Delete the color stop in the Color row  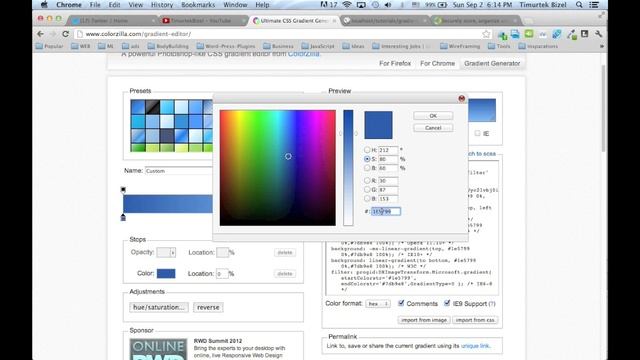click(284, 273)
